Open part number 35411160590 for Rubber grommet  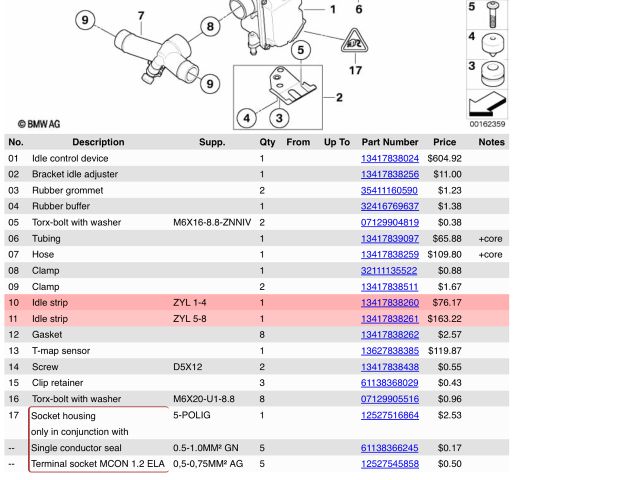[389, 190]
